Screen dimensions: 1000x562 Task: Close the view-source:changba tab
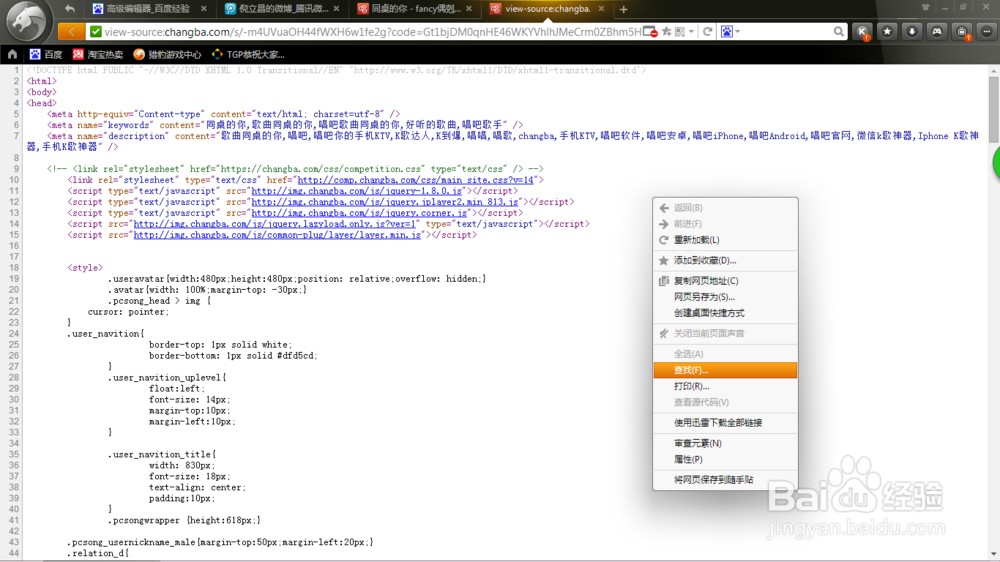(601, 9)
